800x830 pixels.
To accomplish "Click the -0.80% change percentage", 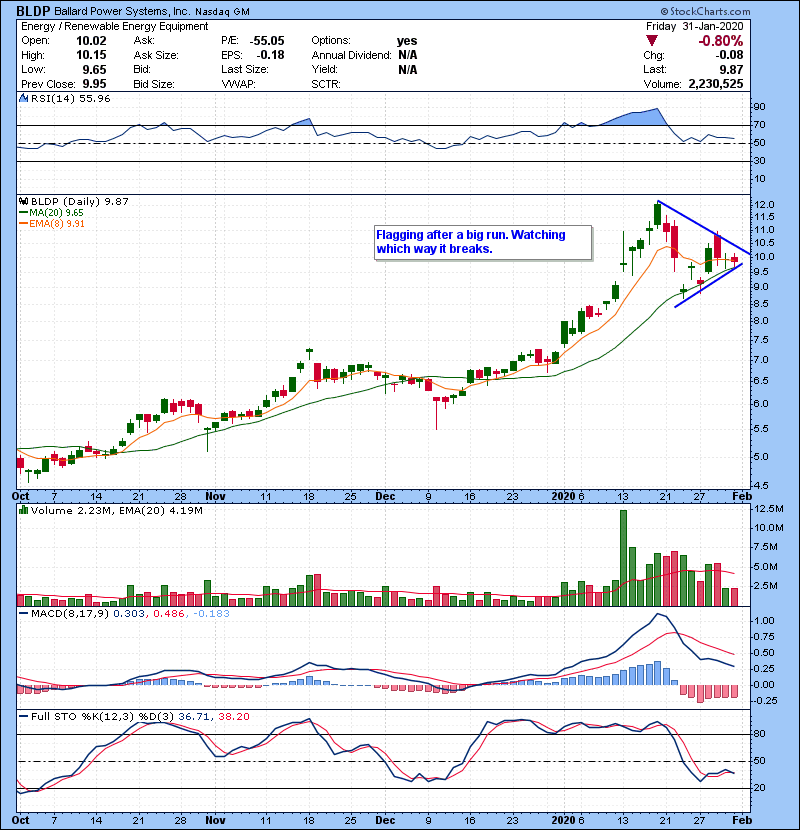I will 721,41.
